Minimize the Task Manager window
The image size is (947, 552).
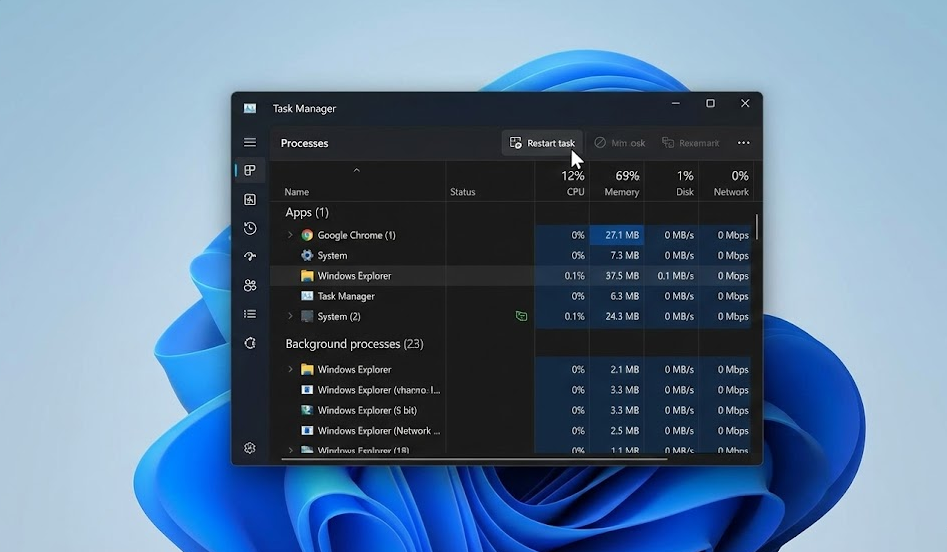point(676,103)
